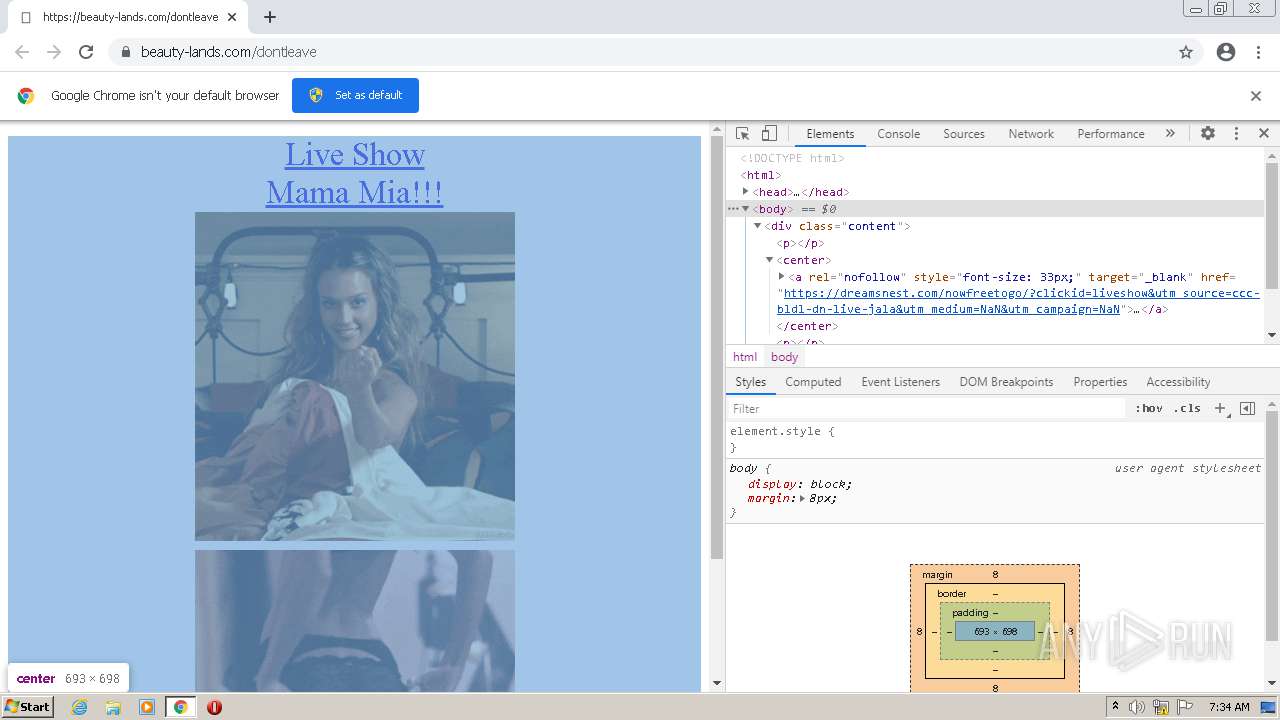Open the Chrome main menu

pos(1259,52)
